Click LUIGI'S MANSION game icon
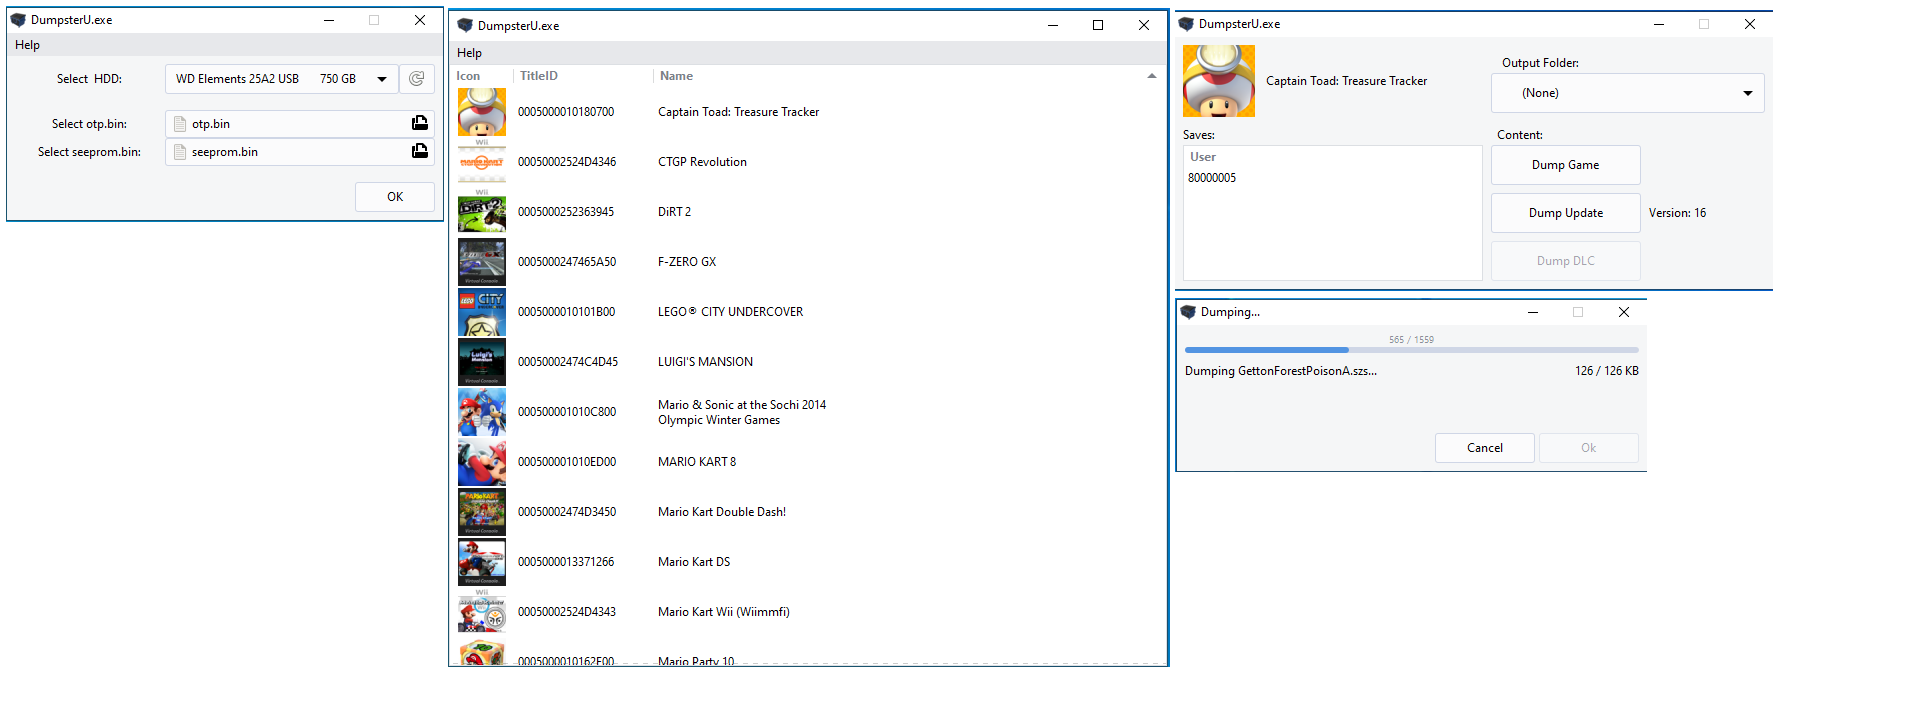1920x720 pixels. click(482, 362)
